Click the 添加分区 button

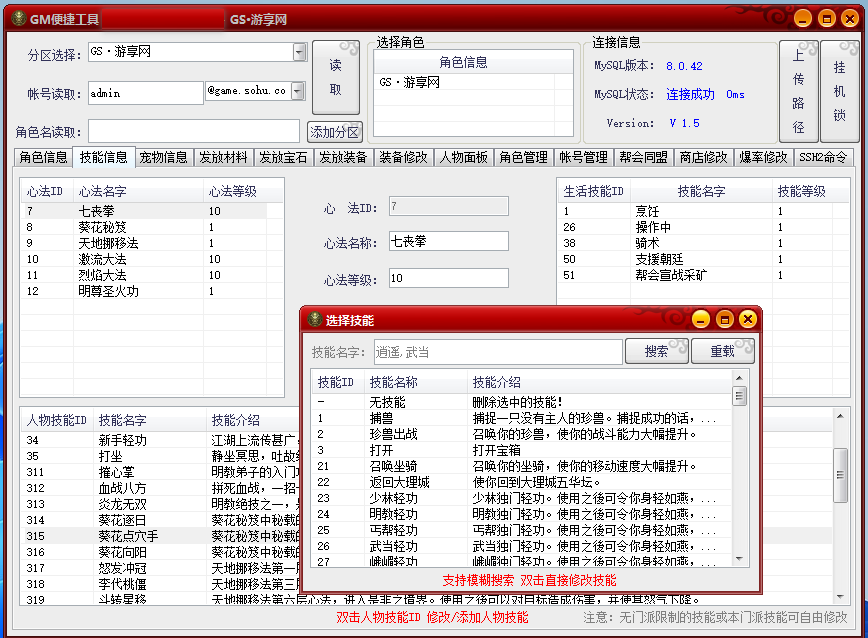tap(335, 132)
